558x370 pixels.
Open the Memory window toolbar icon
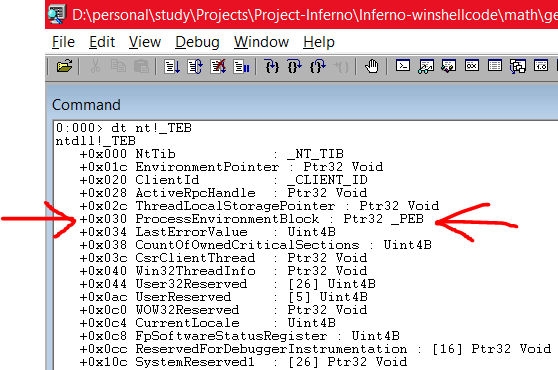495,66
